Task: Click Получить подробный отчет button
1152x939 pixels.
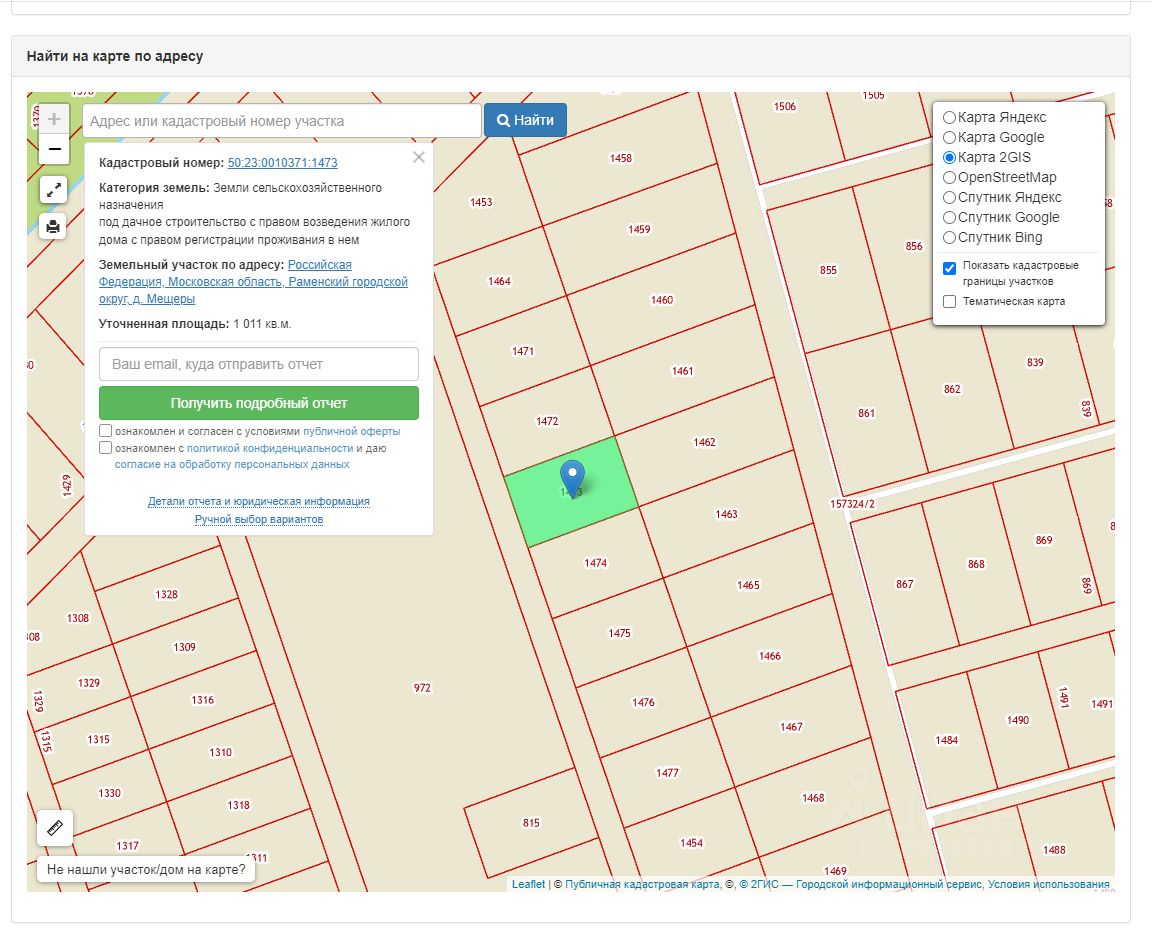Action: [259, 403]
